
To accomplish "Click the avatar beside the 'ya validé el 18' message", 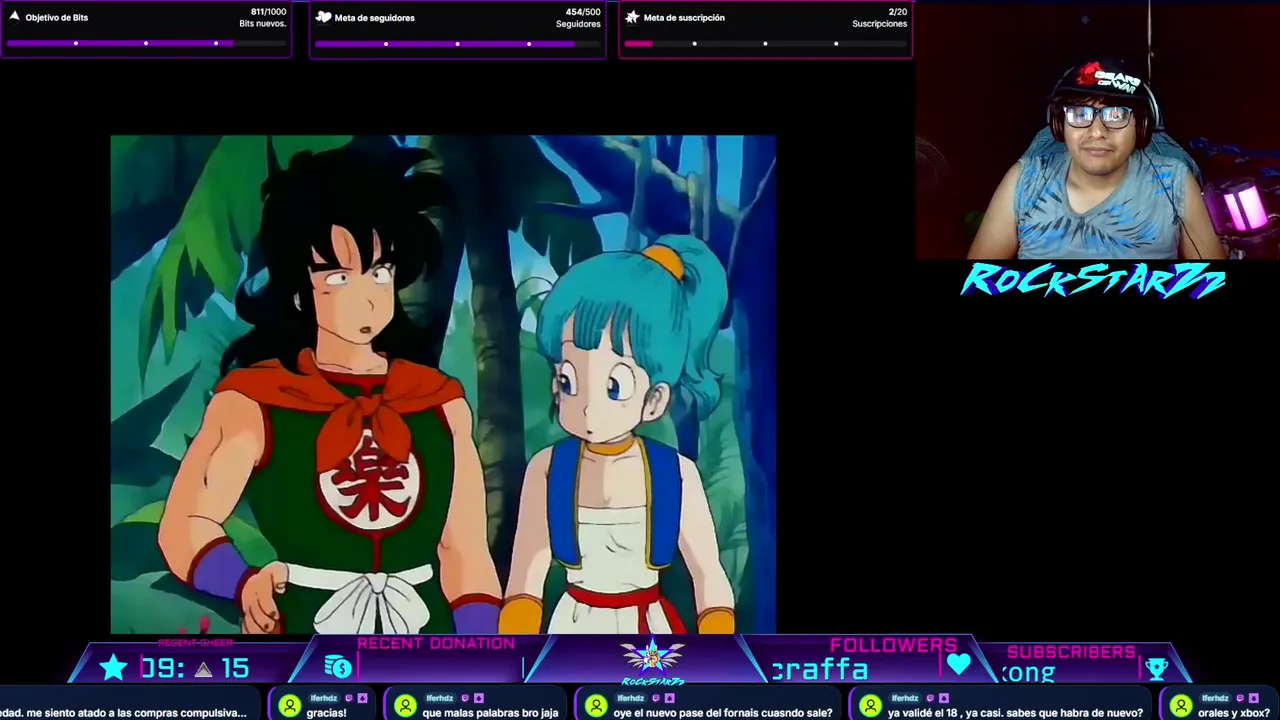I will [x=870, y=706].
